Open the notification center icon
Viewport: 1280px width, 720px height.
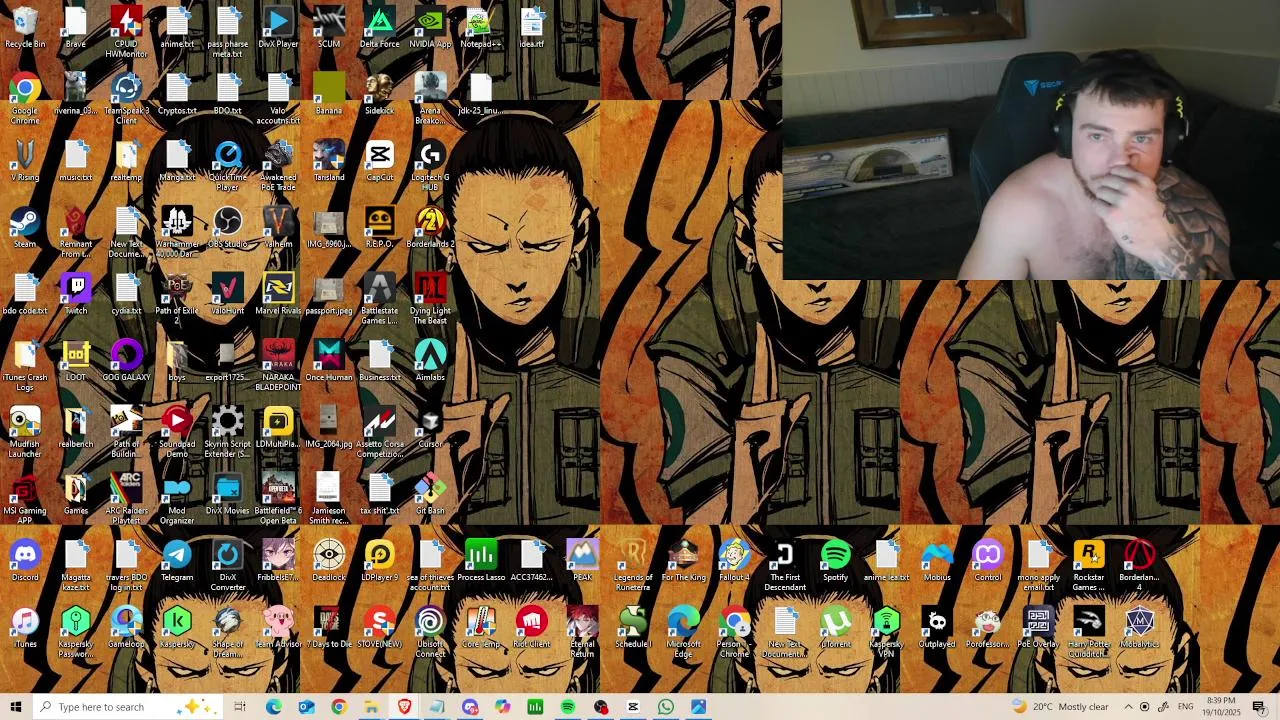coord(1259,707)
